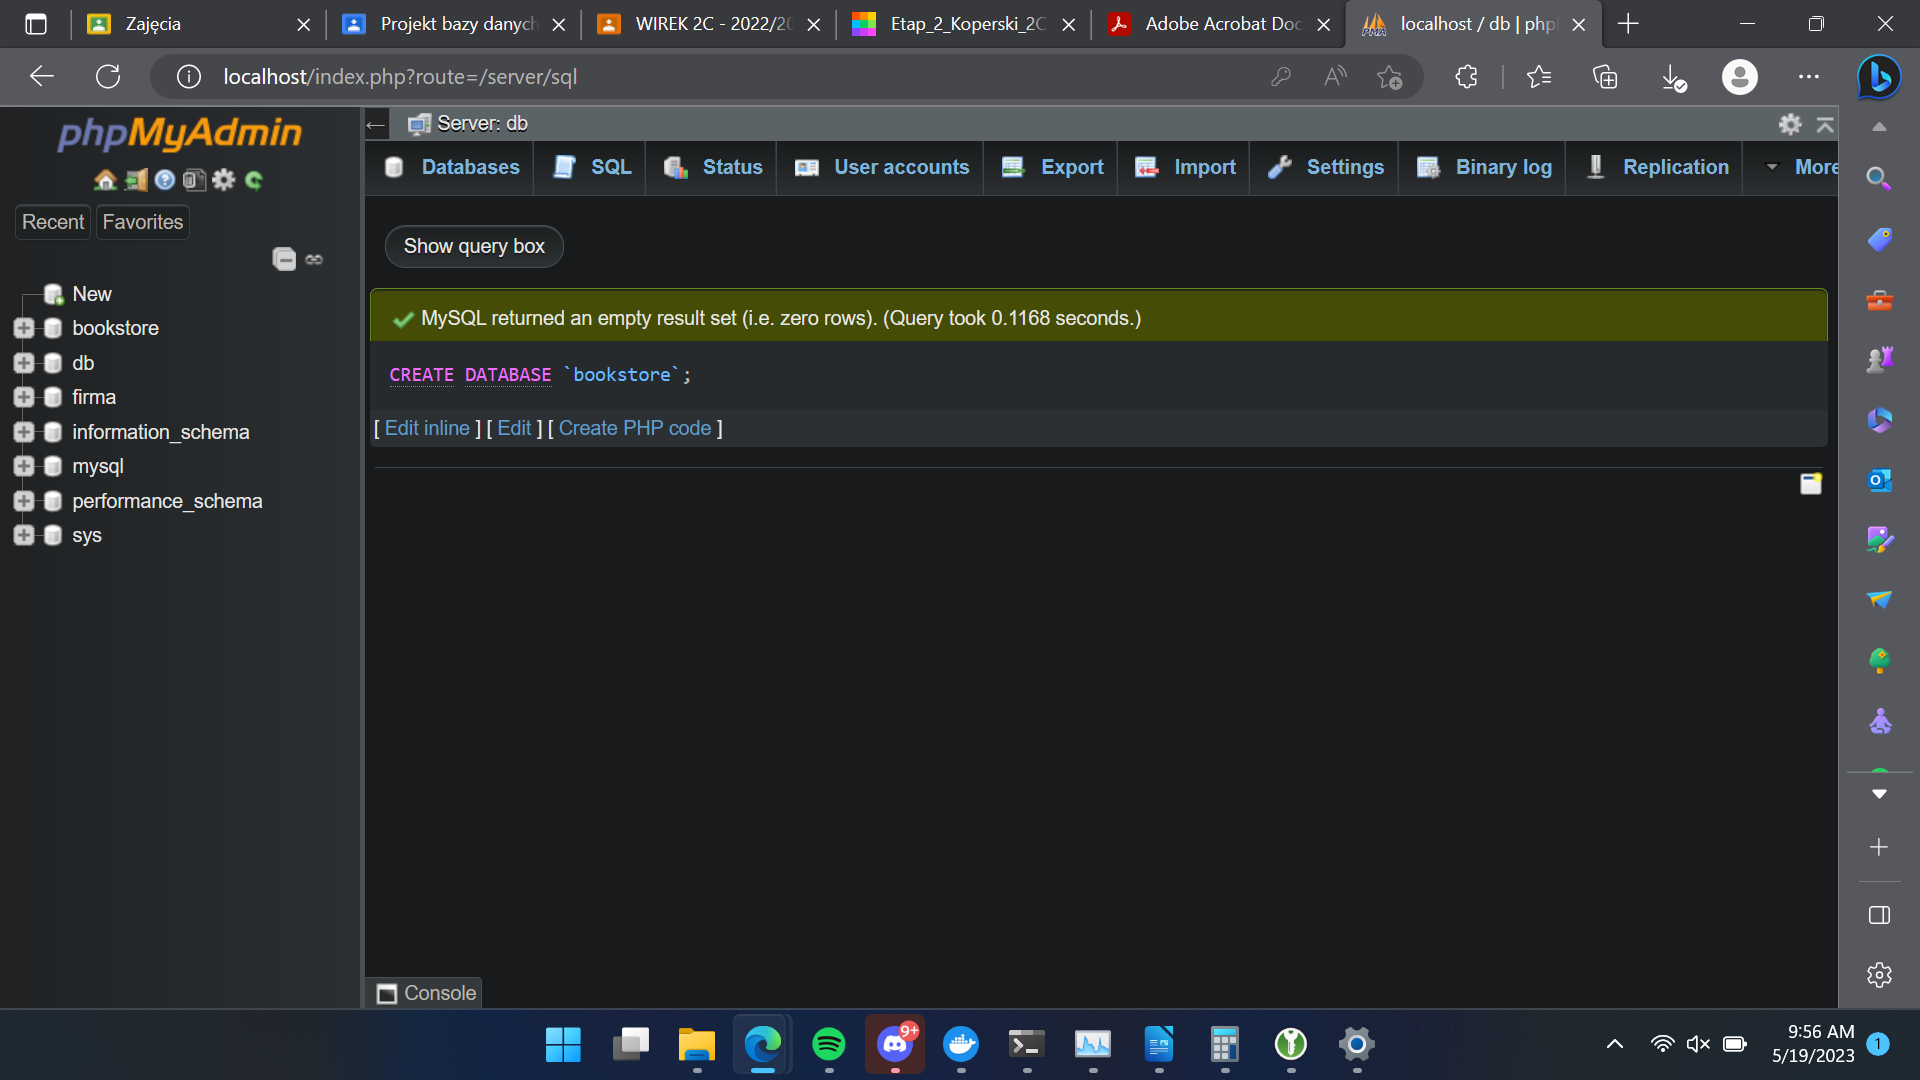Screen dimensions: 1920x1080
Task: Click DATABASE keyword in query
Action: click(x=508, y=375)
